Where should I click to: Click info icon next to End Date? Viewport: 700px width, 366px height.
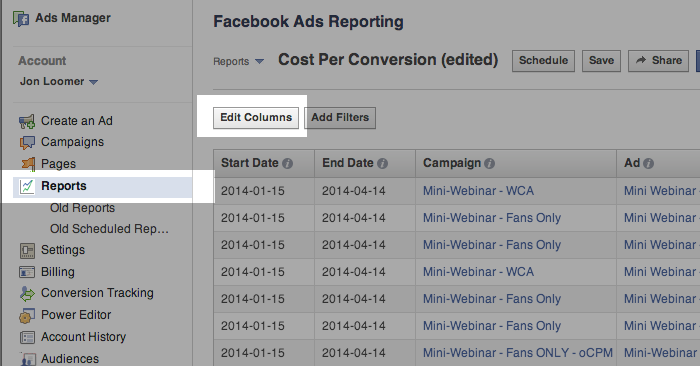(x=382, y=164)
